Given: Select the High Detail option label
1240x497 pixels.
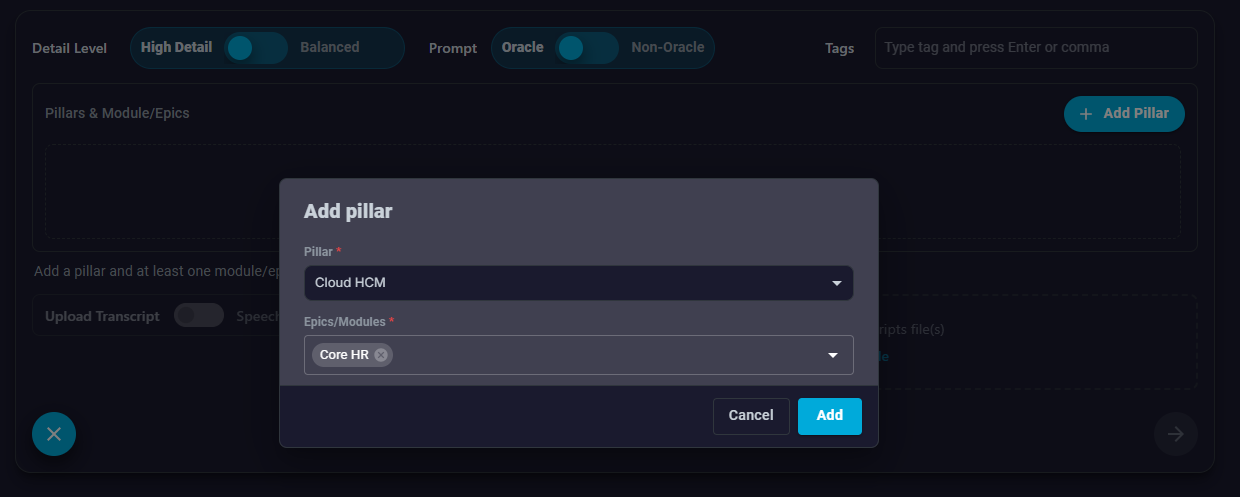Looking at the screenshot, I should point(176,47).
